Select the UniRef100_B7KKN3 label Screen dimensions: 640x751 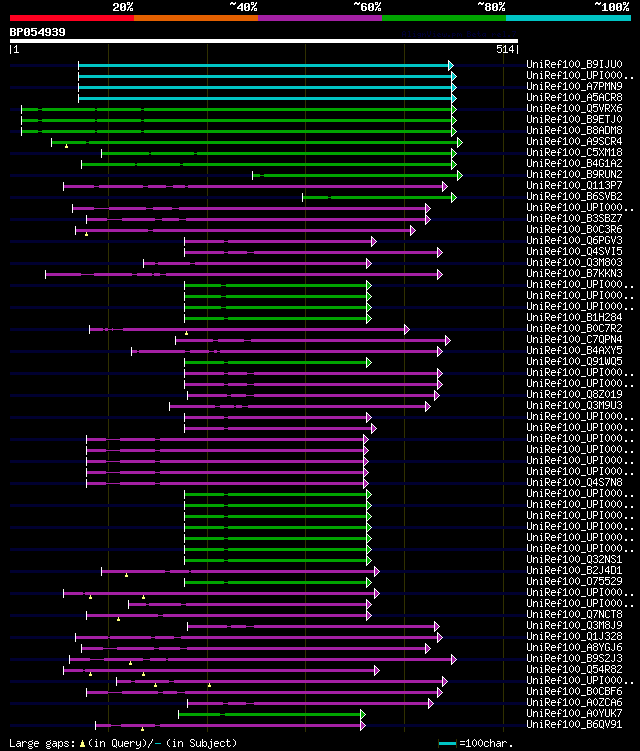574,274
